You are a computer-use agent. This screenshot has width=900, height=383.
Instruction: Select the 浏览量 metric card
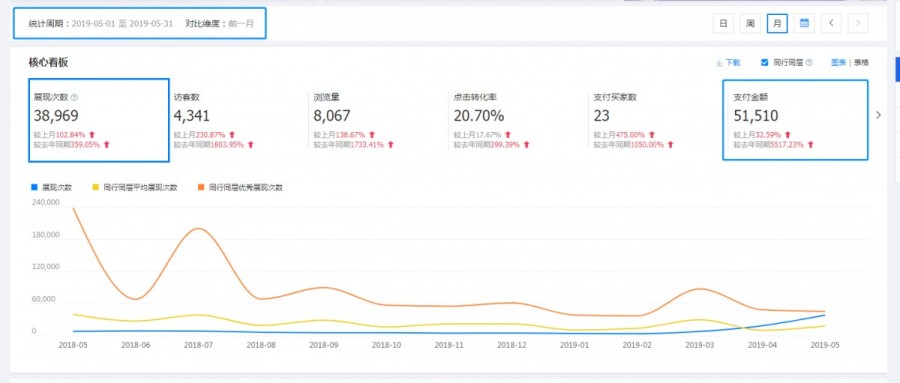[x=378, y=121]
